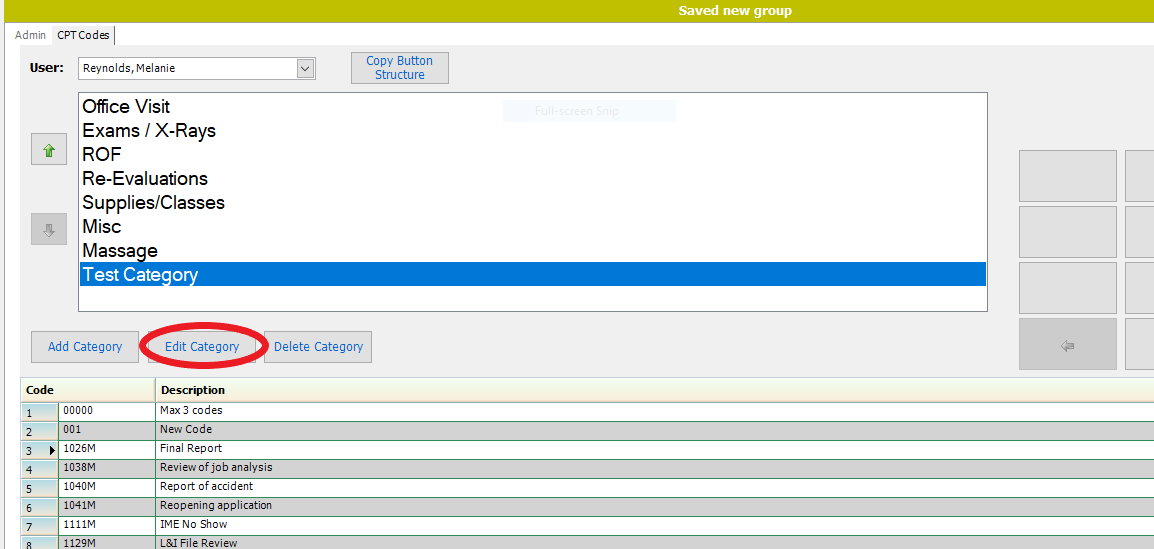The image size is (1154, 549).
Task: Select the Test Category row
Action: tap(532, 274)
